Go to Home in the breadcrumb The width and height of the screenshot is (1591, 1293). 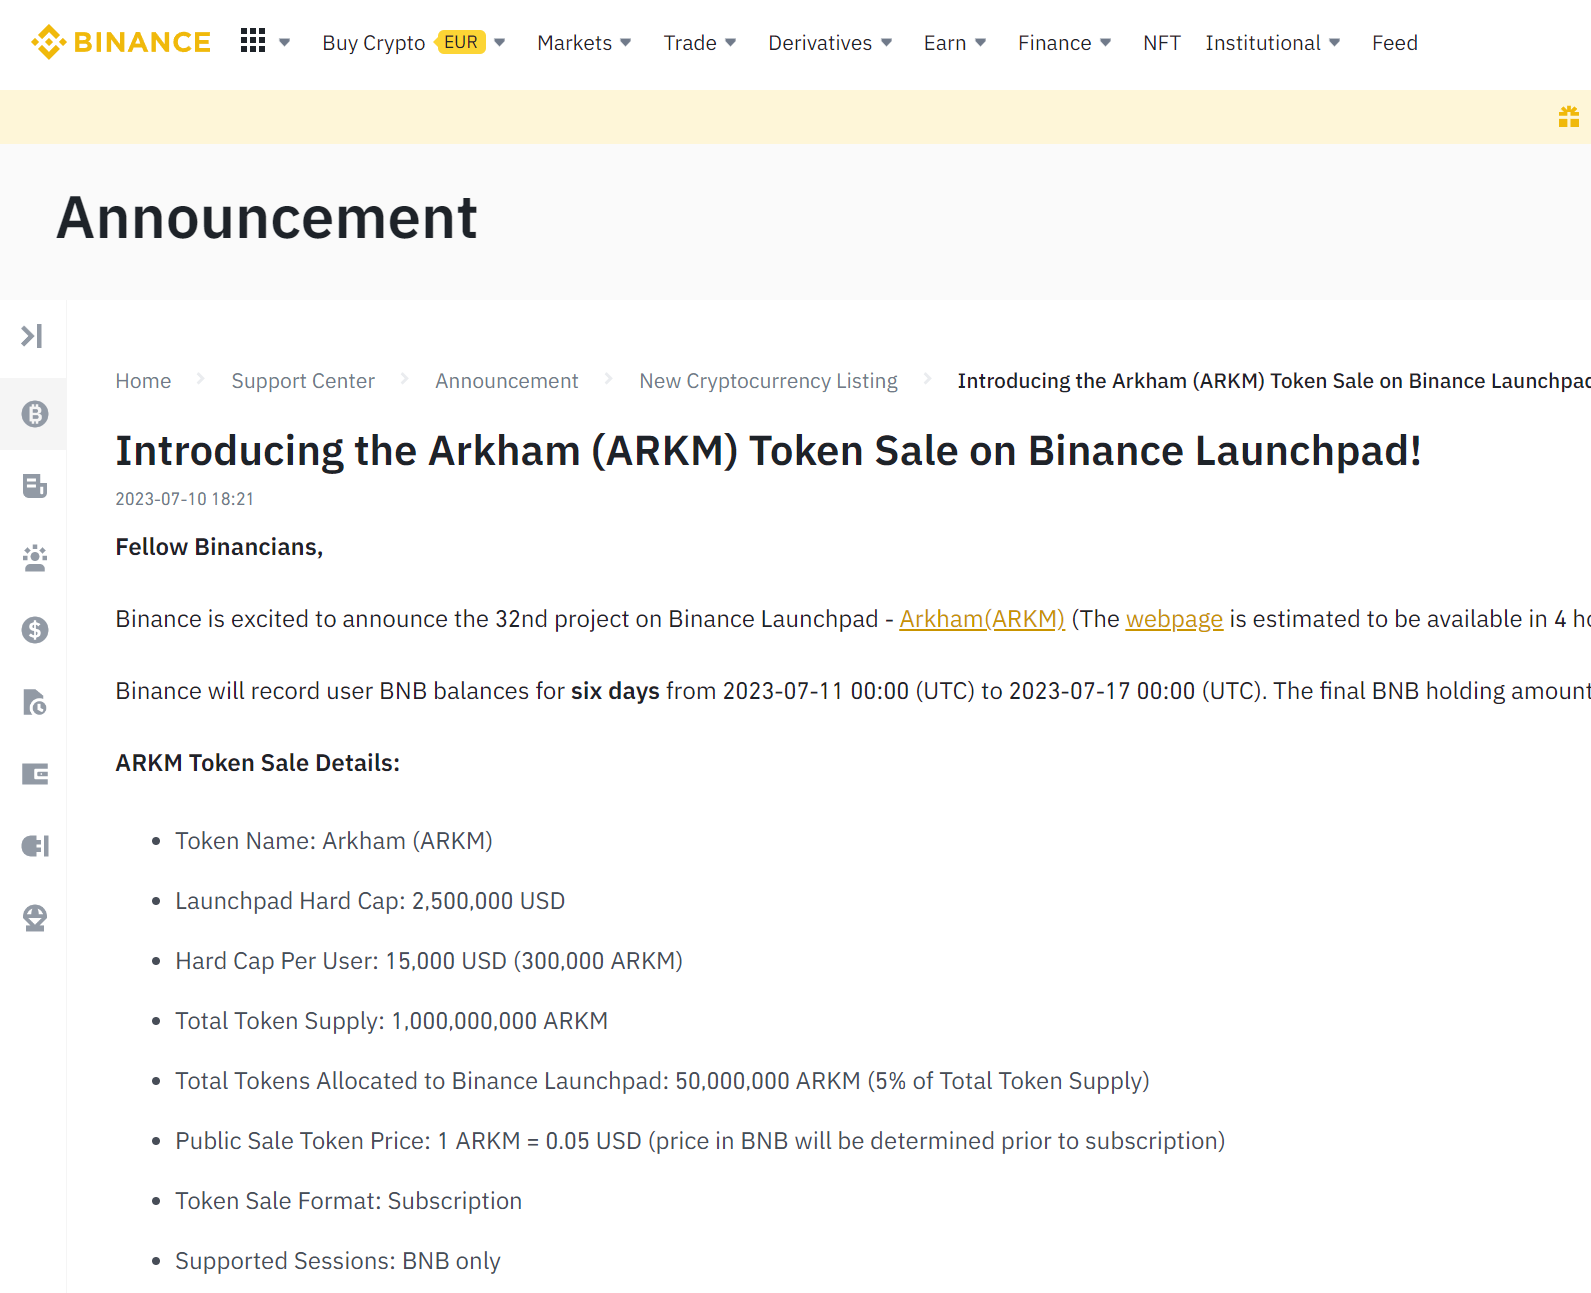143,381
